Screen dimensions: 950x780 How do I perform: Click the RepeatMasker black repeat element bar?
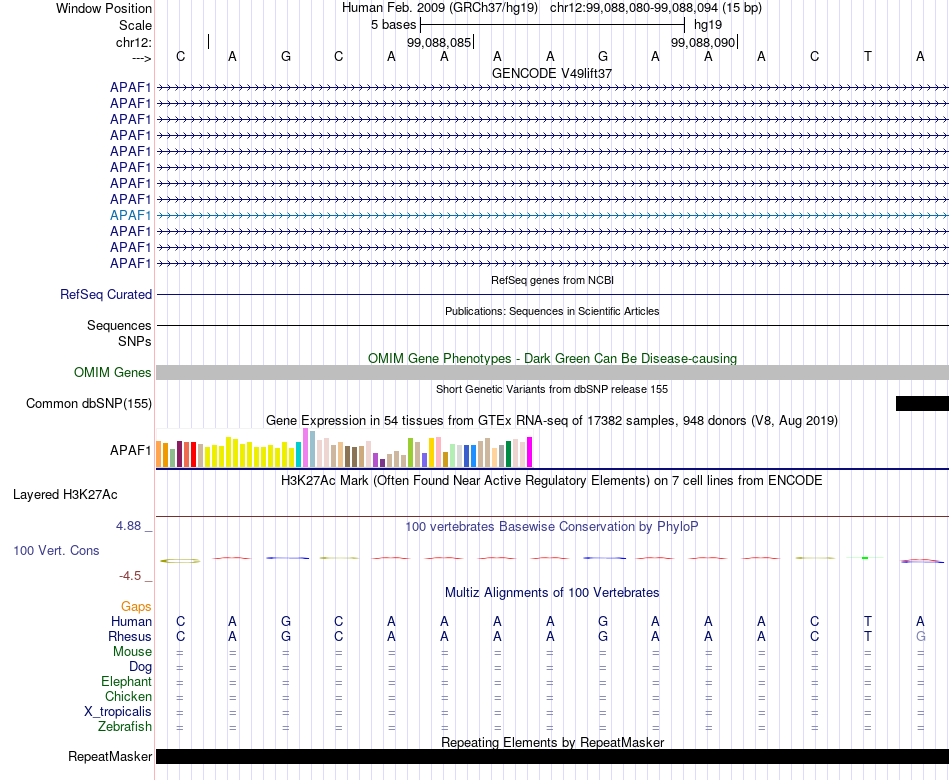pos(553,756)
